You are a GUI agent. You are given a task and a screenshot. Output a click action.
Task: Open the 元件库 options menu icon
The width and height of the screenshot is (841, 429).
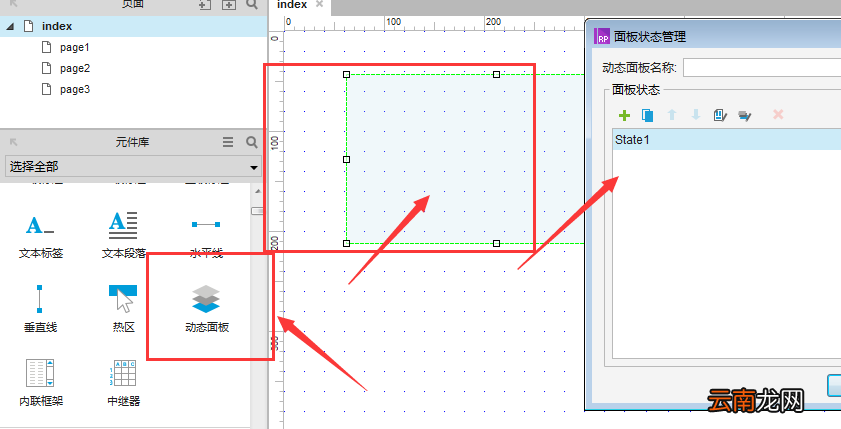pos(228,142)
